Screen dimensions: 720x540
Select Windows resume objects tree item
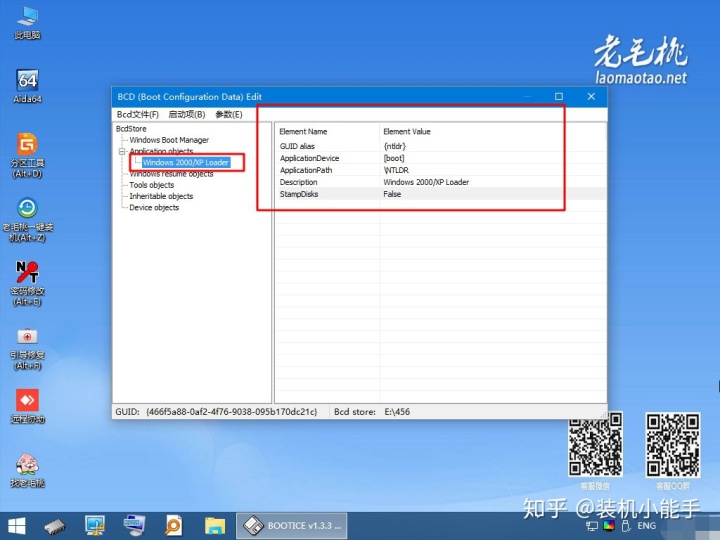(171, 174)
